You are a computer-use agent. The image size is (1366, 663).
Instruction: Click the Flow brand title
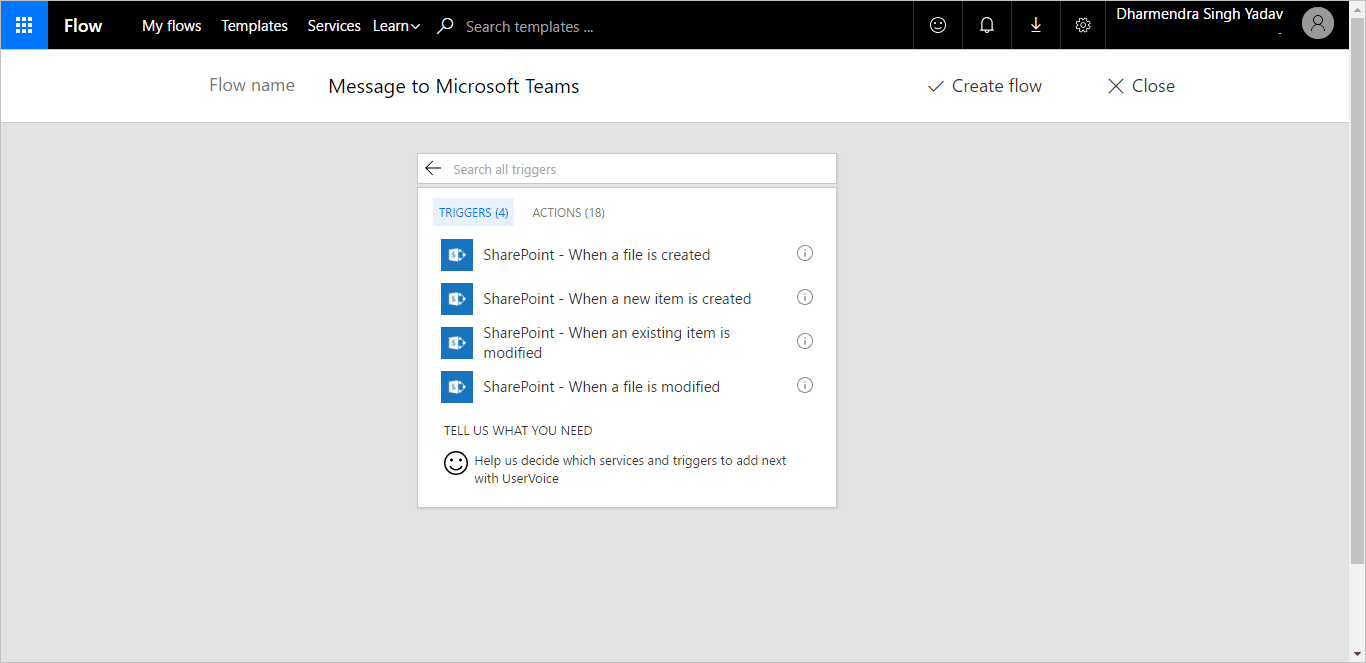(x=83, y=26)
